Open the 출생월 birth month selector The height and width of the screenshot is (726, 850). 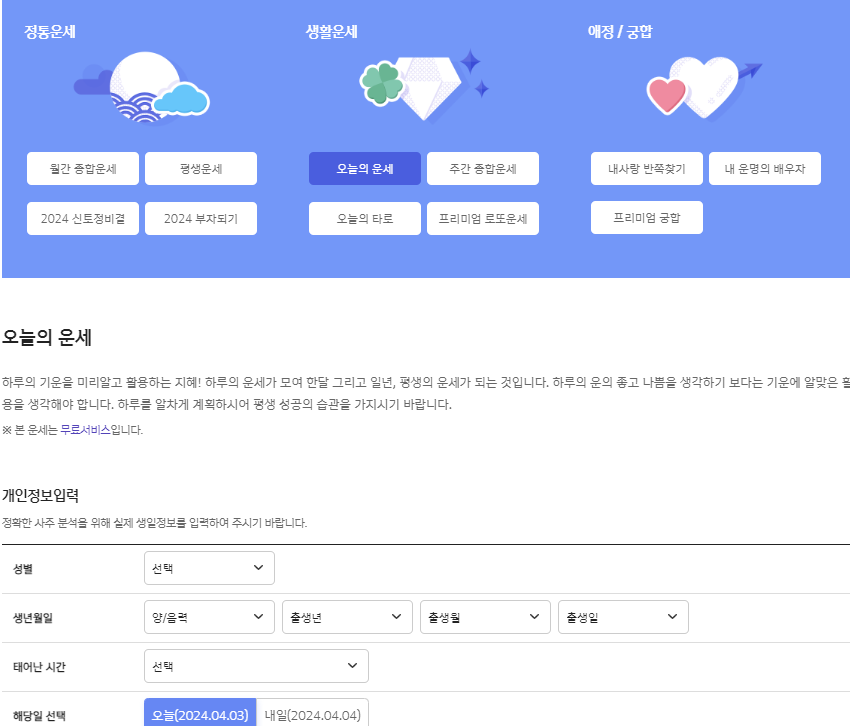485,616
